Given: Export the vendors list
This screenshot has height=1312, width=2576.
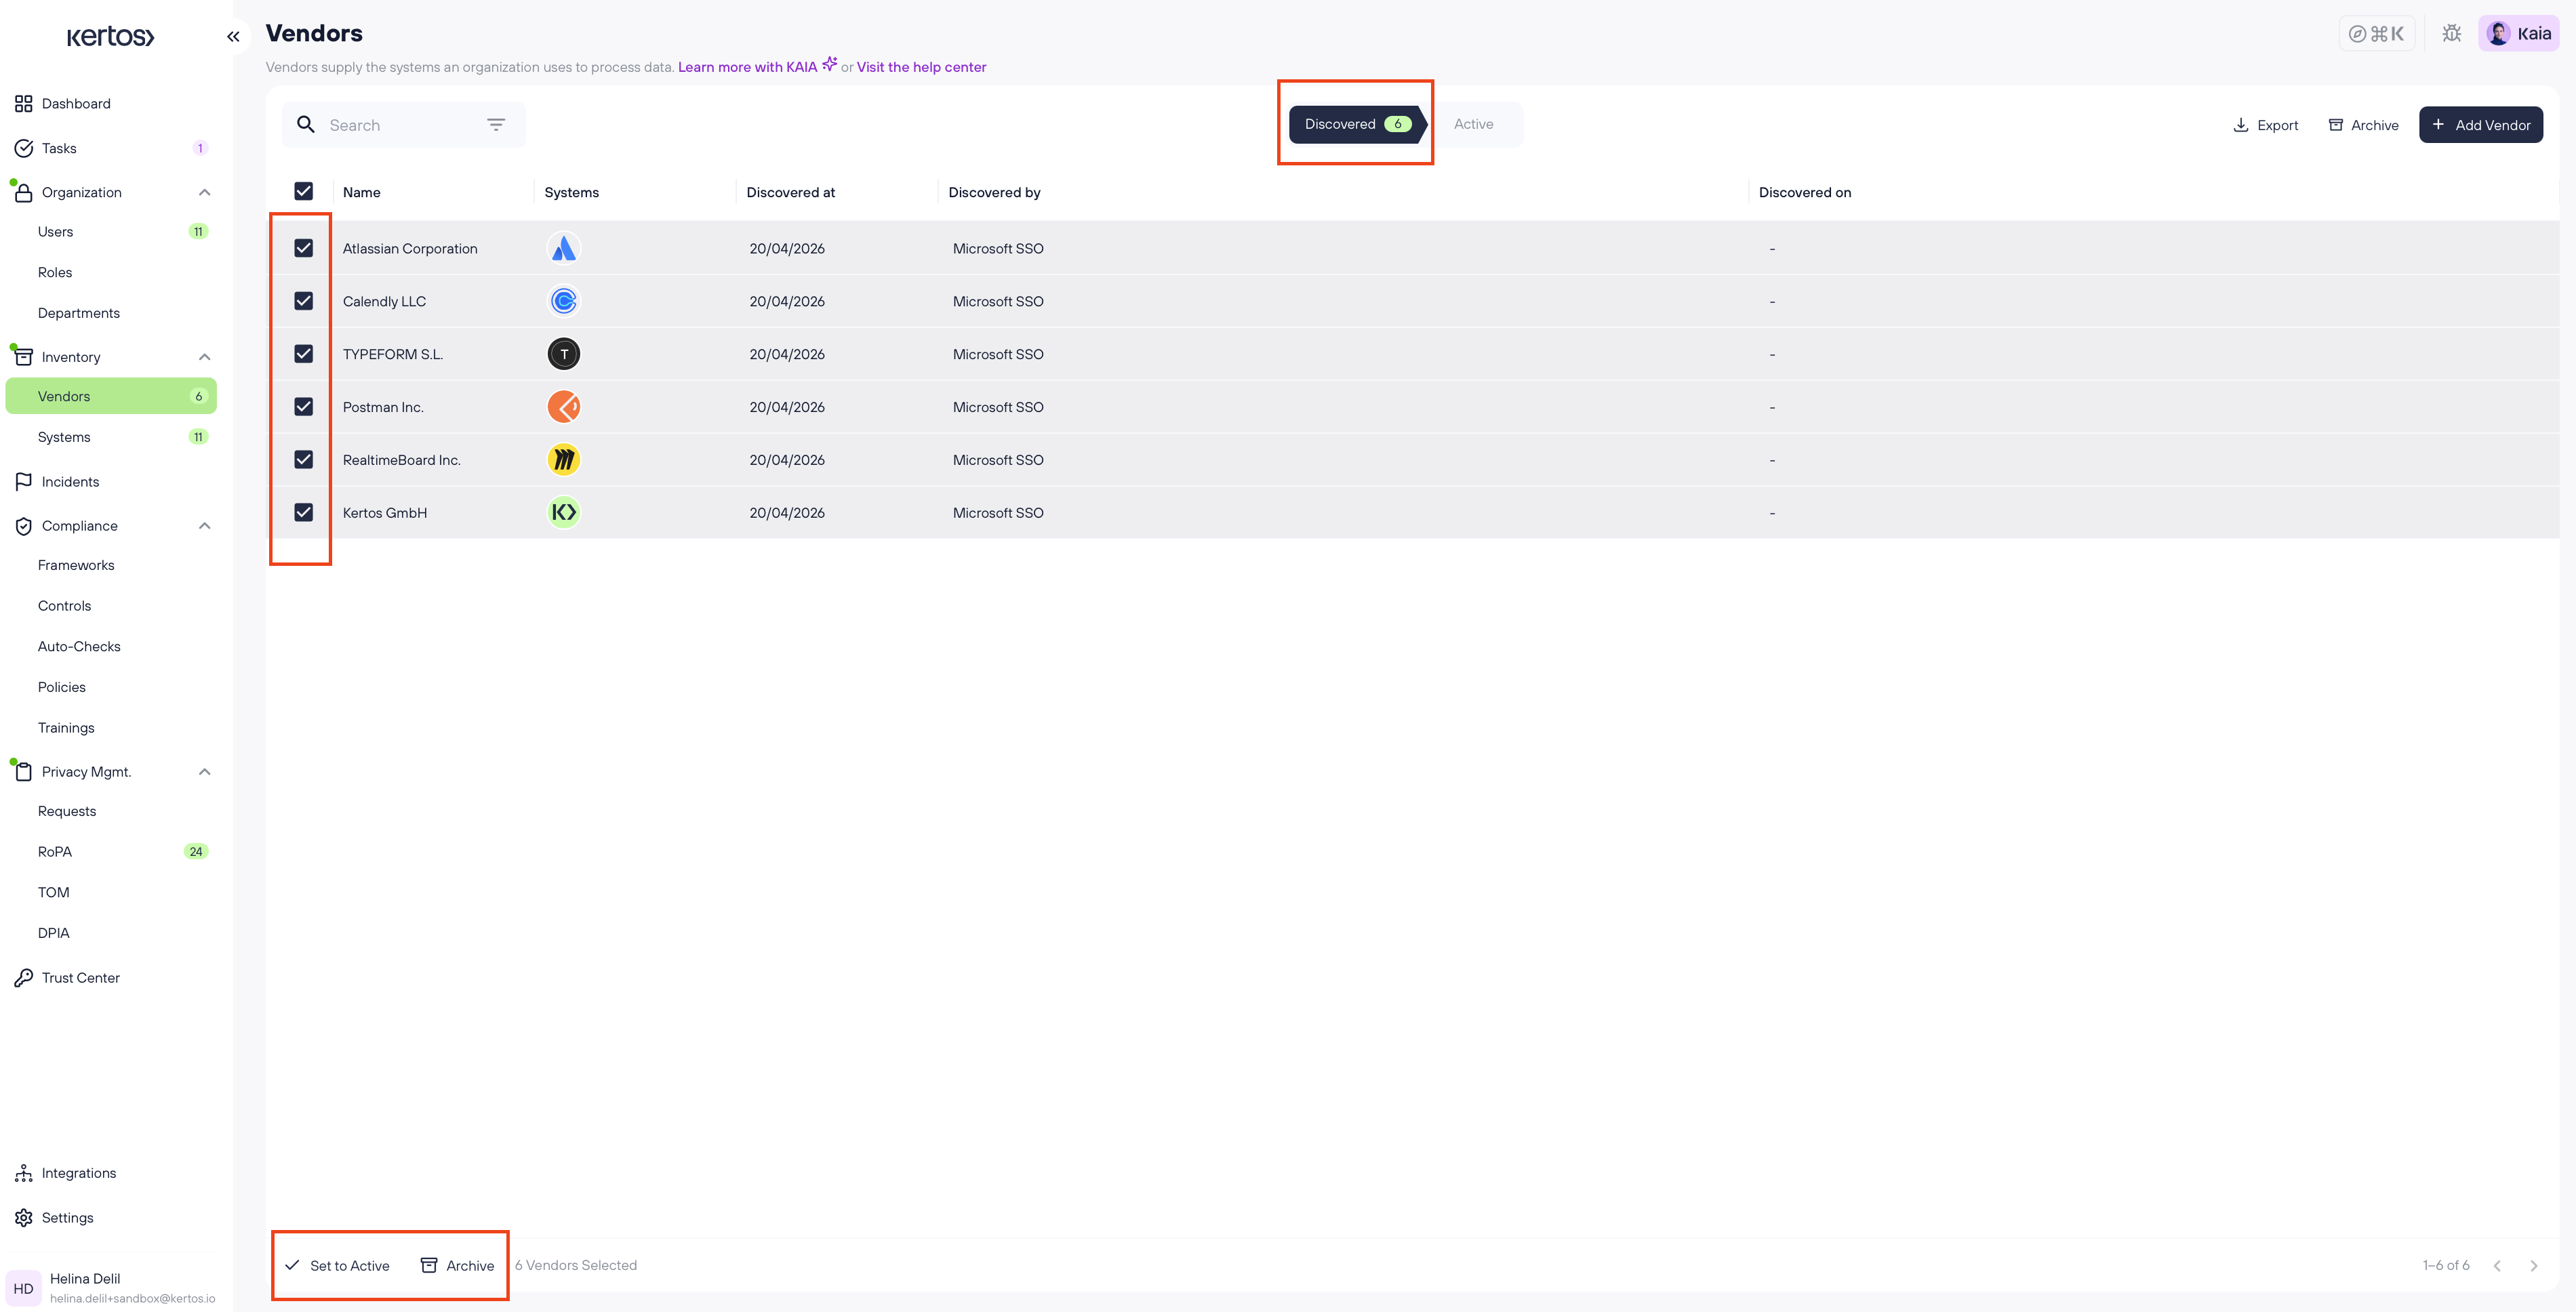Looking at the screenshot, I should pos(2266,125).
